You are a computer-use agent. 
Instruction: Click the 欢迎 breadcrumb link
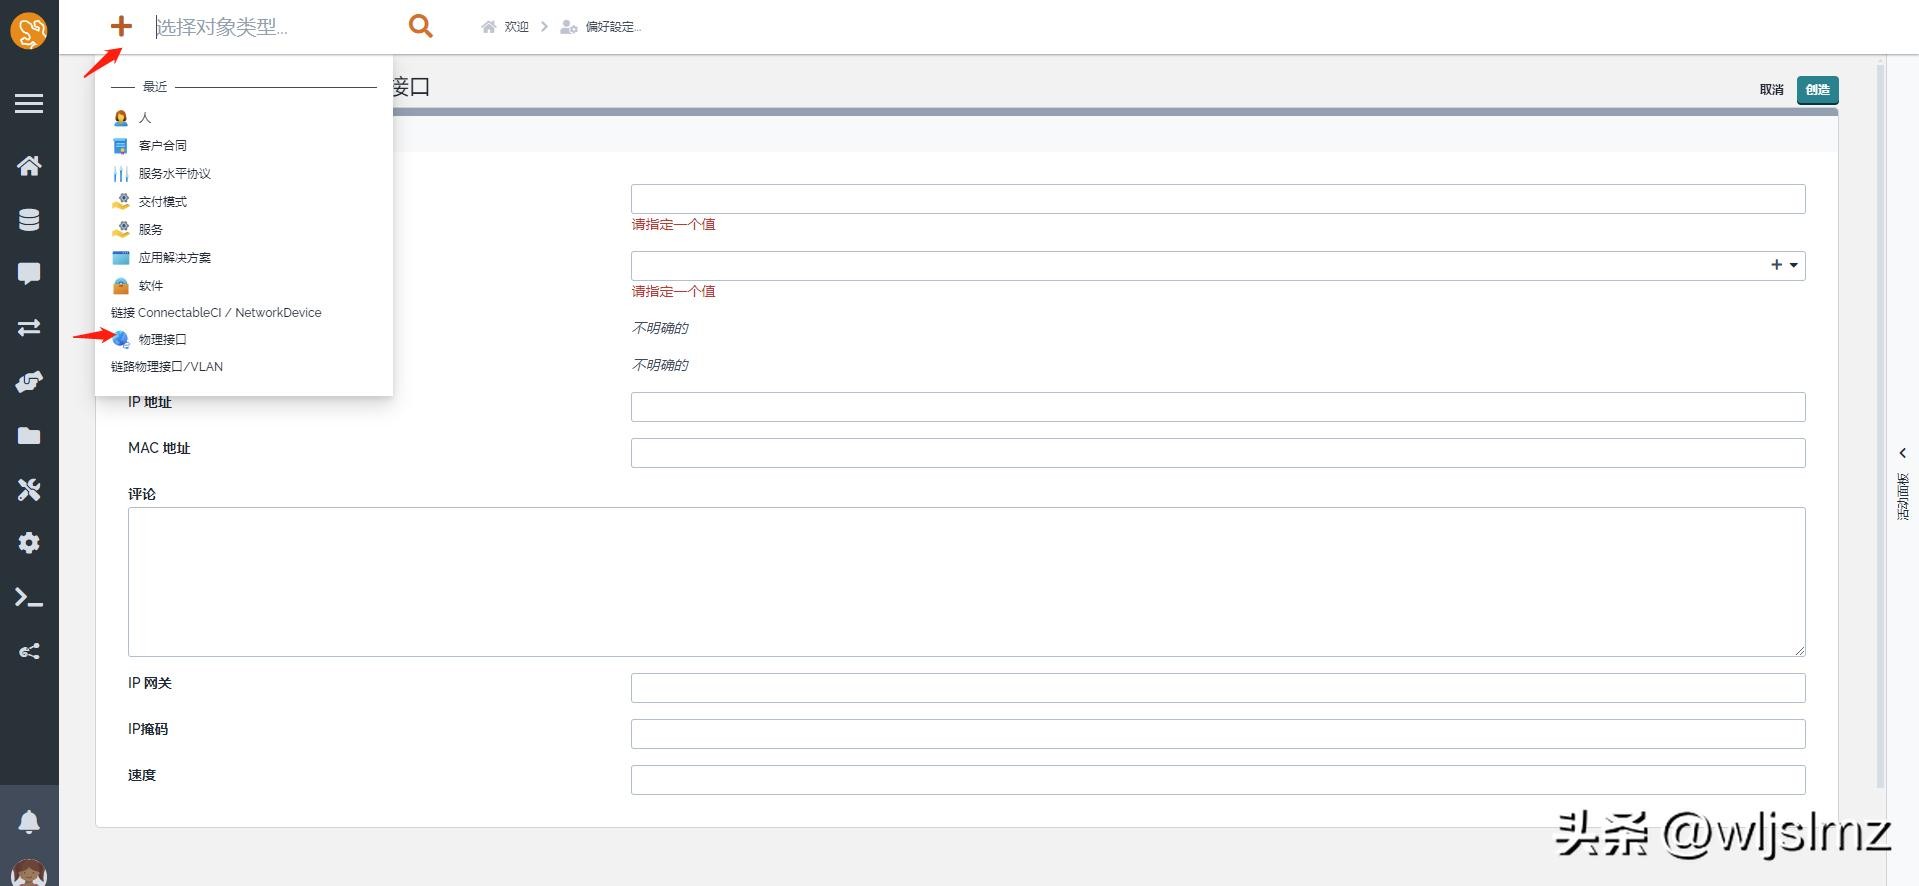click(515, 27)
